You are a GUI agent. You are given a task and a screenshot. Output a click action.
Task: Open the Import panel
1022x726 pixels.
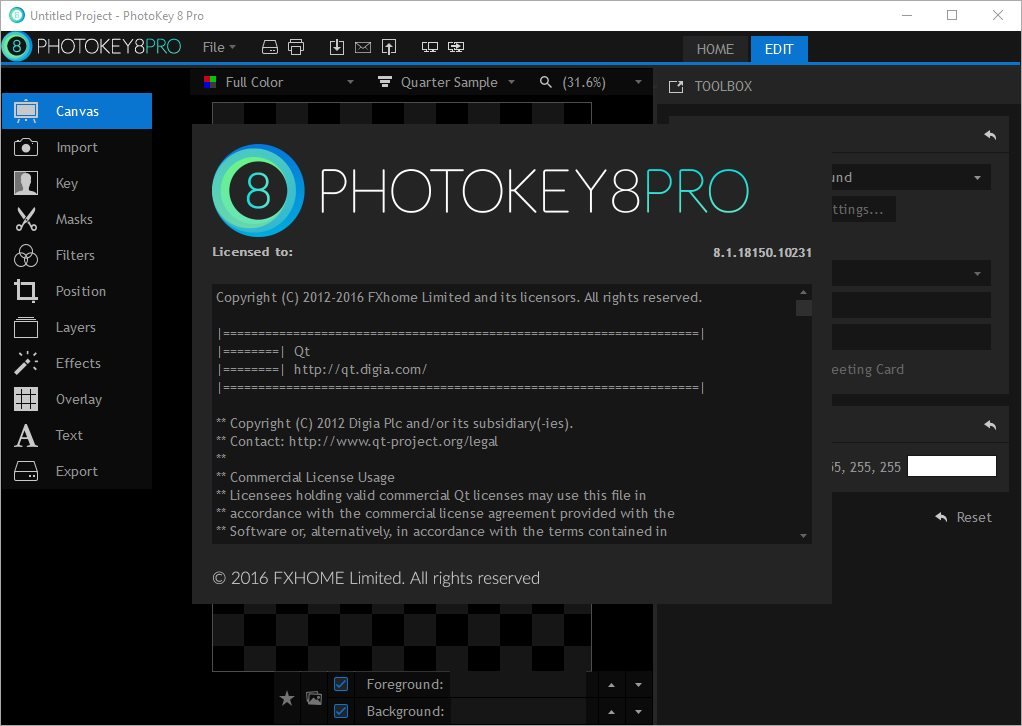pos(77,147)
